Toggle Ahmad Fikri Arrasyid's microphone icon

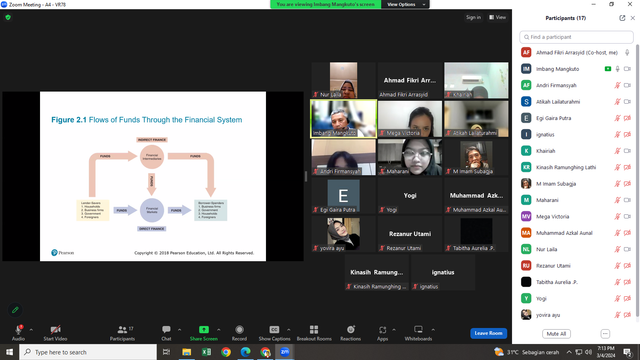(627, 53)
